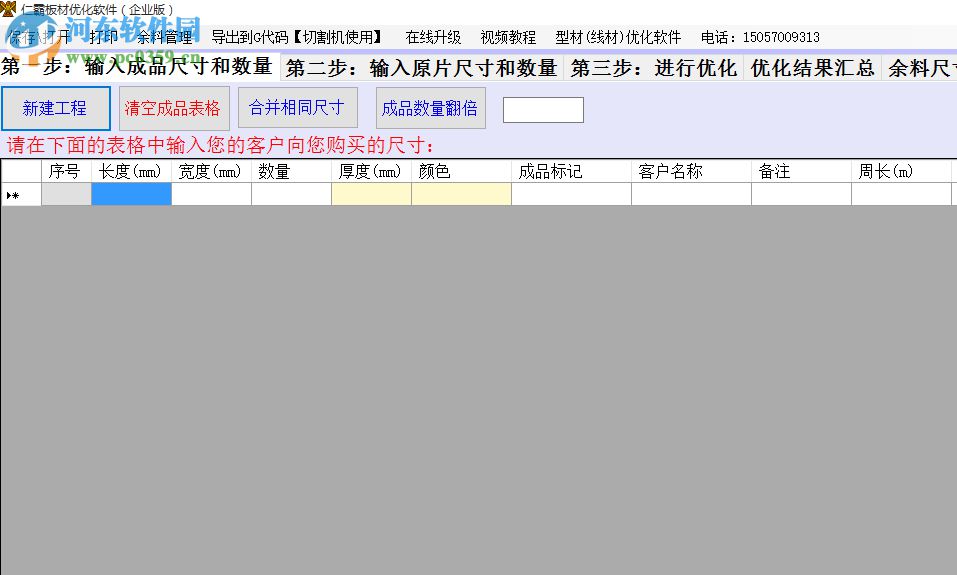Click the 宽度(mm) column header
This screenshot has height=575, width=957.
click(211, 171)
